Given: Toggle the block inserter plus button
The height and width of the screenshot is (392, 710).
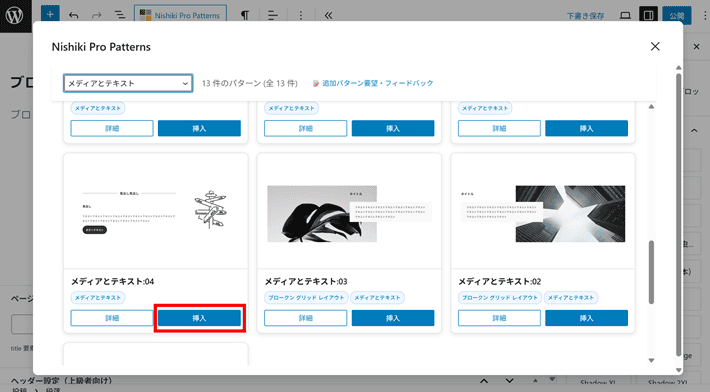Looking at the screenshot, I should pyautogui.click(x=50, y=14).
